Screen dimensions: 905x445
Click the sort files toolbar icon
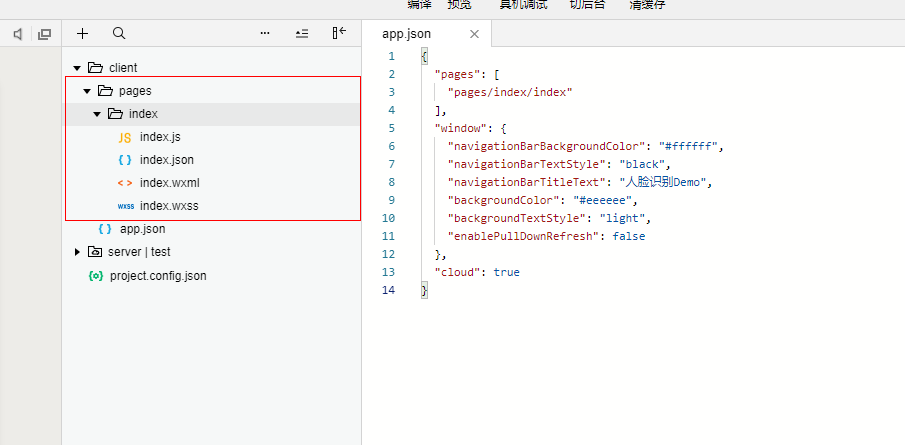coord(302,33)
